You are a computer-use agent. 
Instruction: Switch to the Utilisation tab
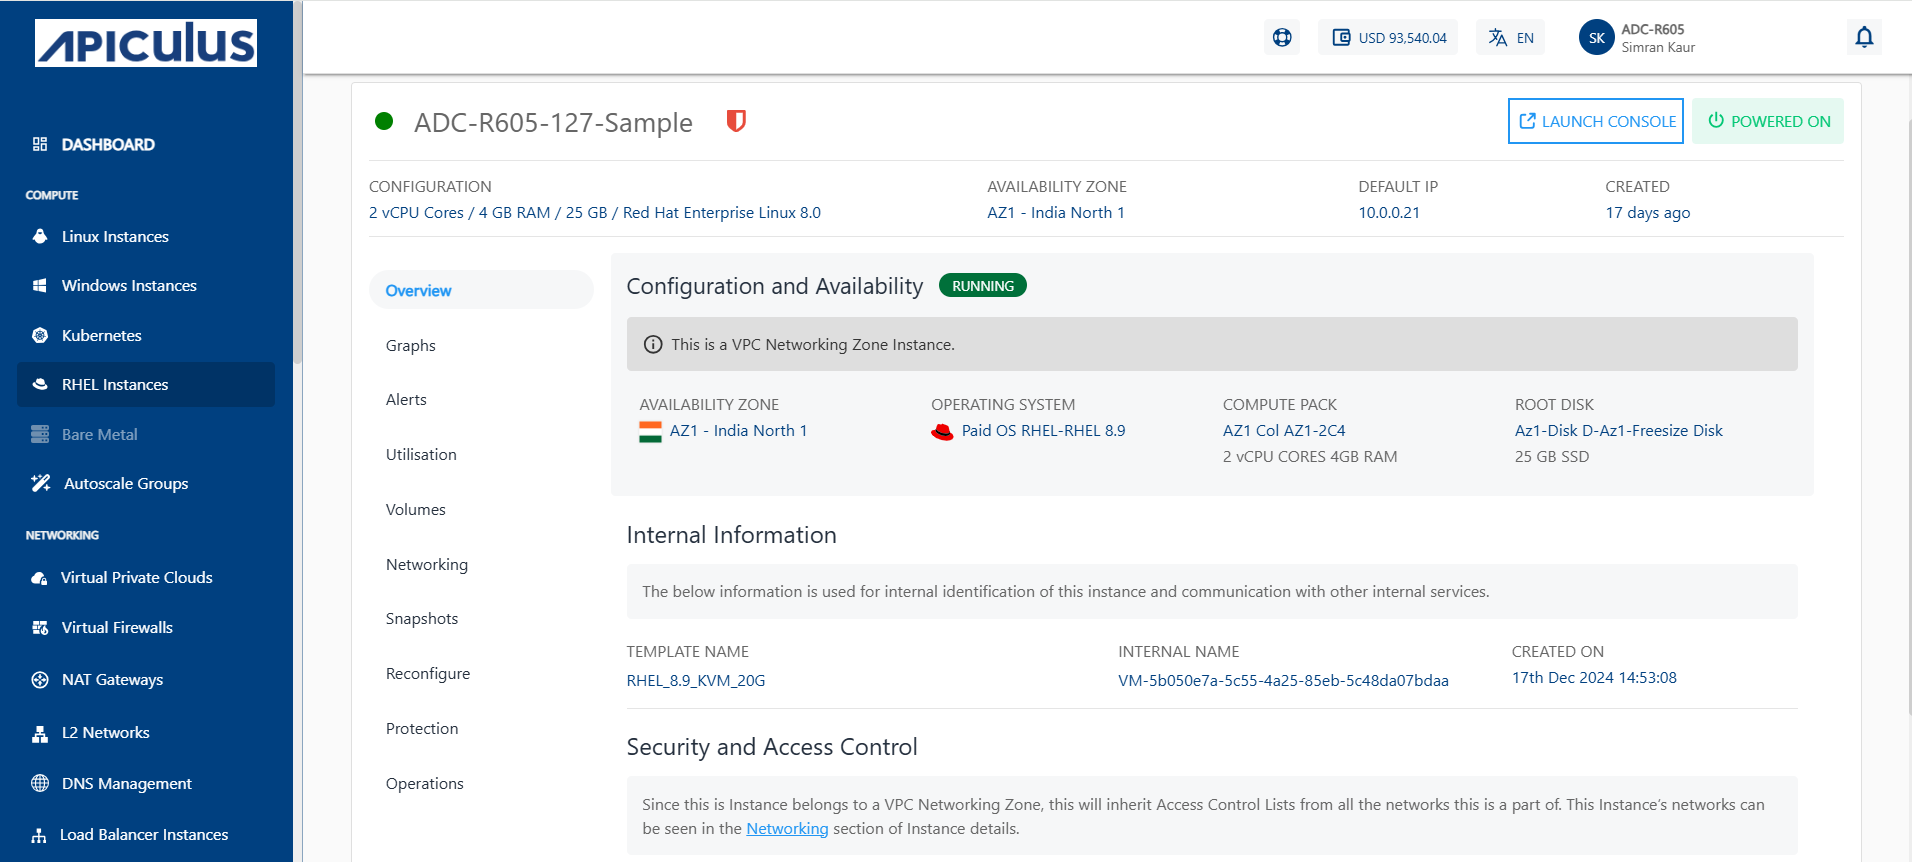click(421, 454)
